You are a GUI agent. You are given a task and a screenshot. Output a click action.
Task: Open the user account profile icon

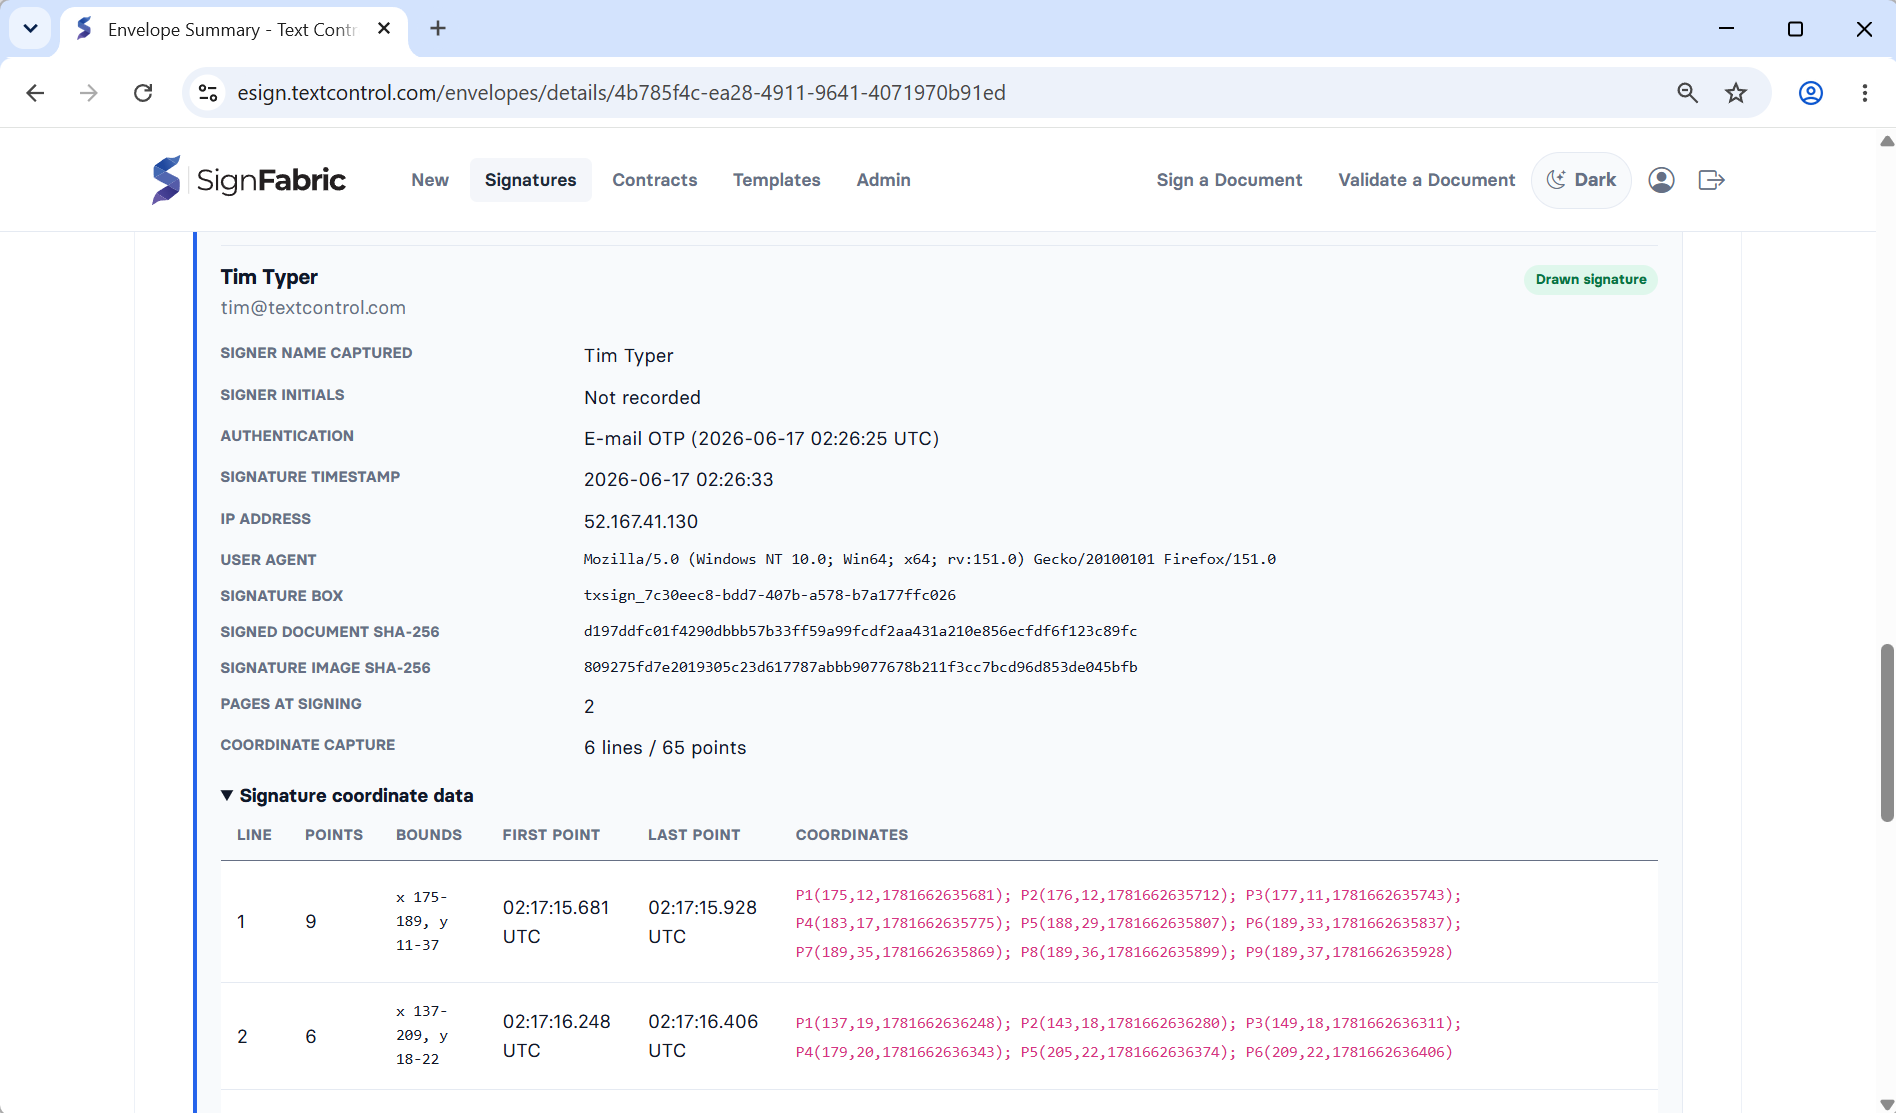[1661, 180]
